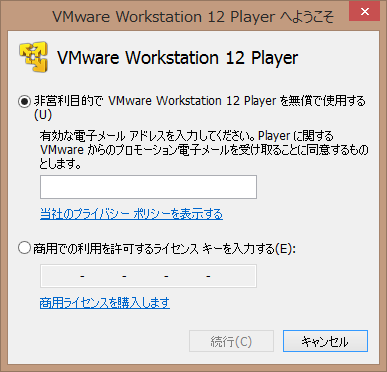
Task: Click the license key entry field
Action: [148, 276]
